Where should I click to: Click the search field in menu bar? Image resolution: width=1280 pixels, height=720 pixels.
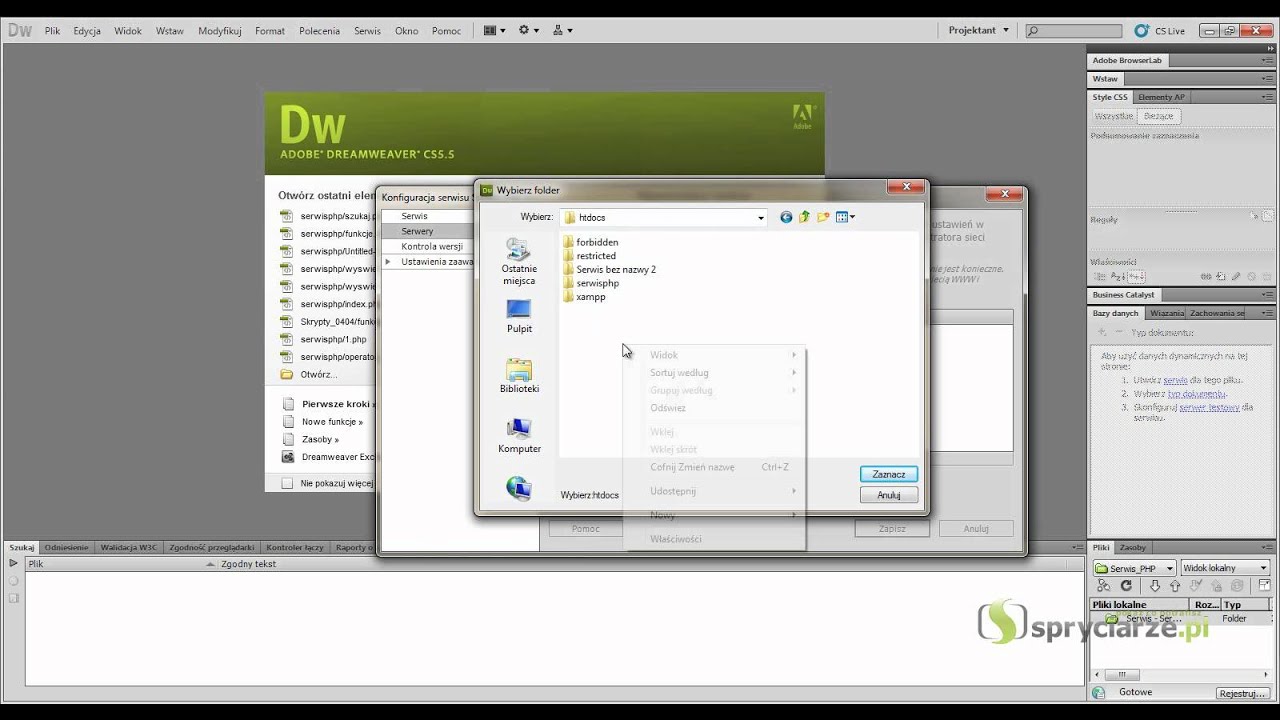1075,31
